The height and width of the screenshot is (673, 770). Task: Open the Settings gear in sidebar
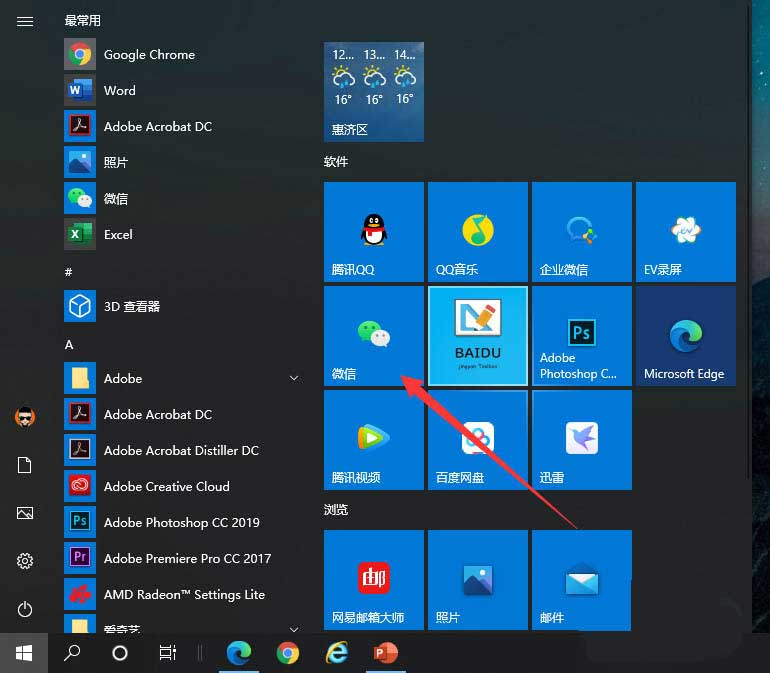click(x=25, y=561)
